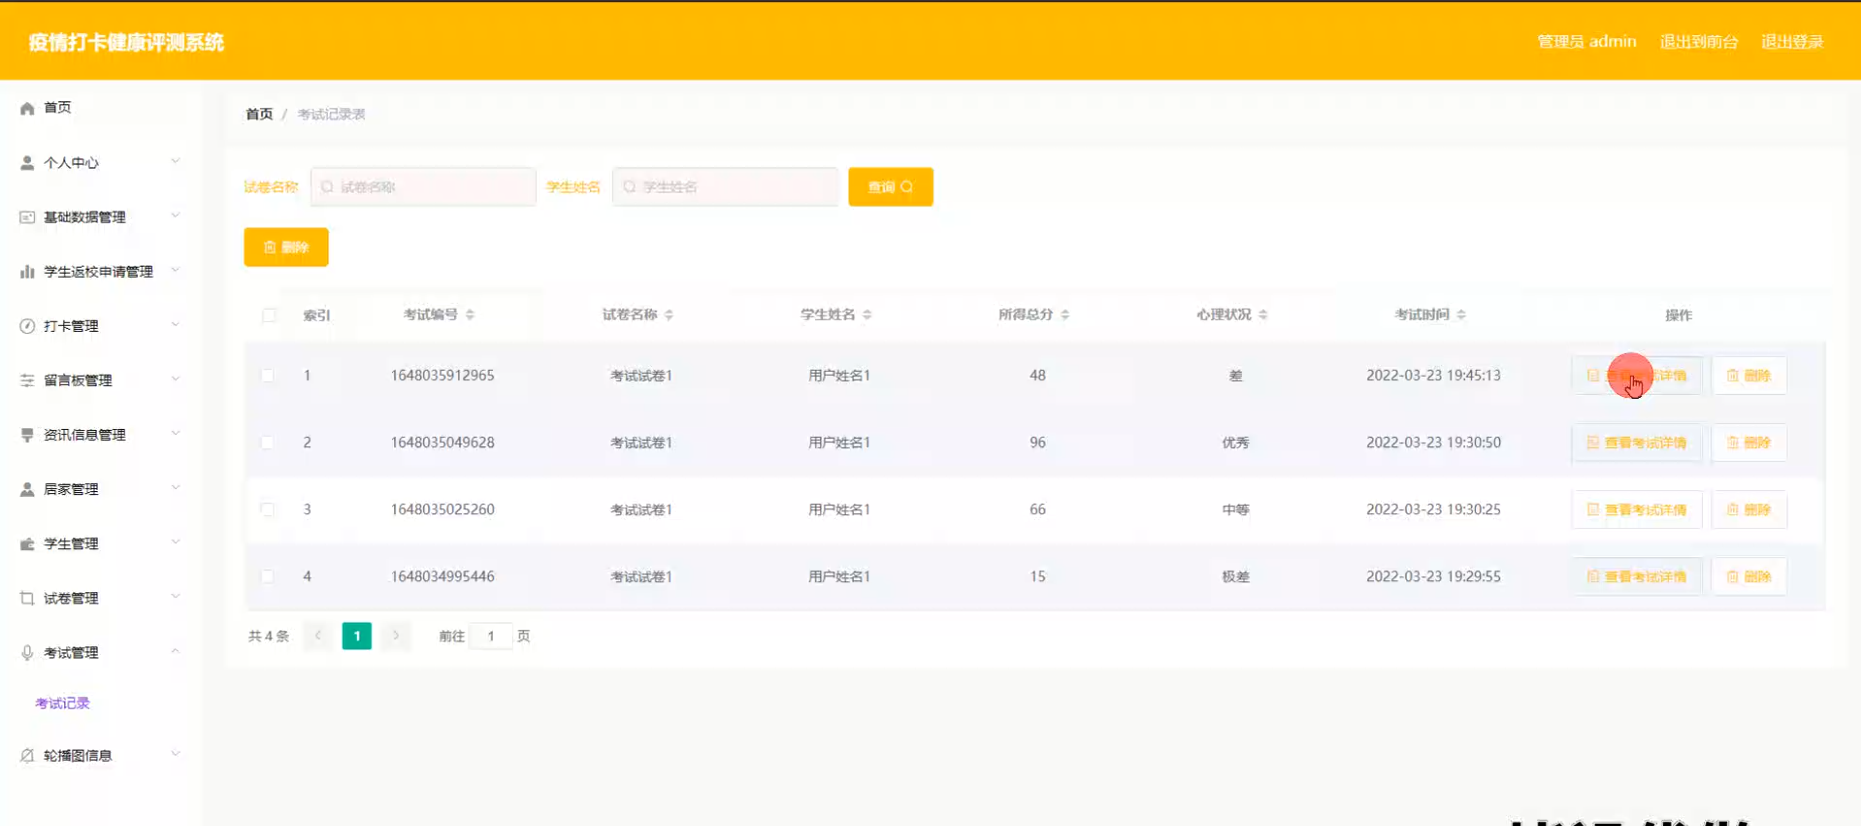Click the user icon for 居家管理
Viewport: 1861px width, 826px height.
pyautogui.click(x=27, y=489)
